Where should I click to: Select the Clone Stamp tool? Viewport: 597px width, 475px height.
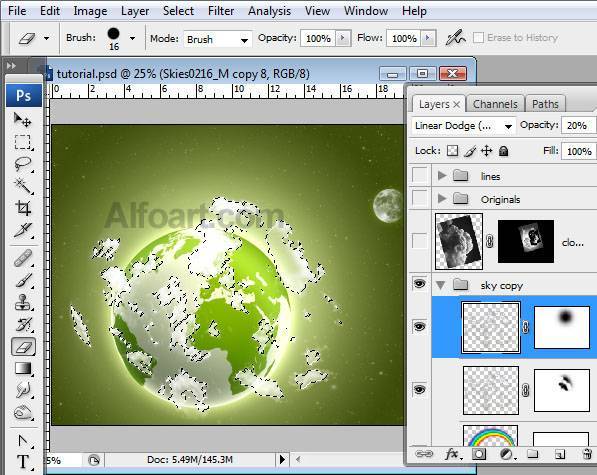click(x=22, y=303)
